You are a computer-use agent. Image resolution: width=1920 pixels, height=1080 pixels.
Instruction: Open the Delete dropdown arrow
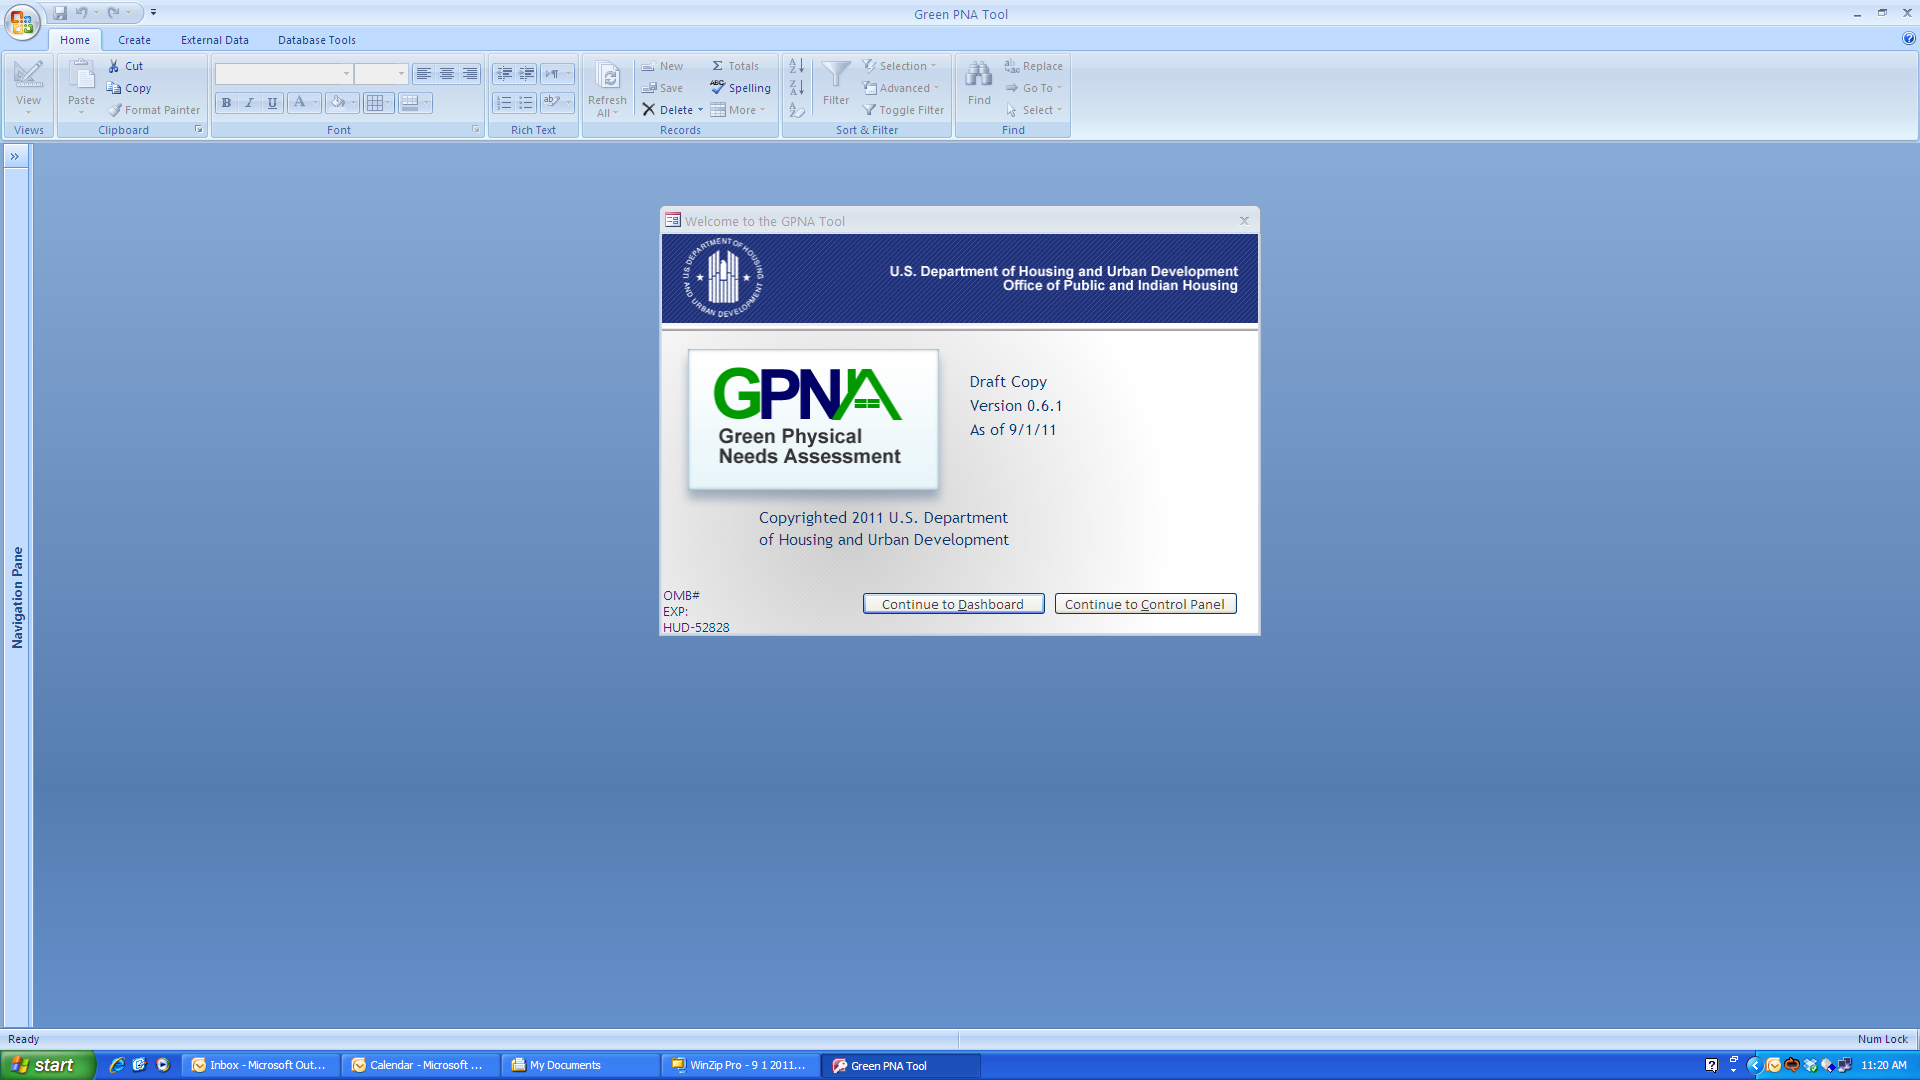(x=700, y=110)
